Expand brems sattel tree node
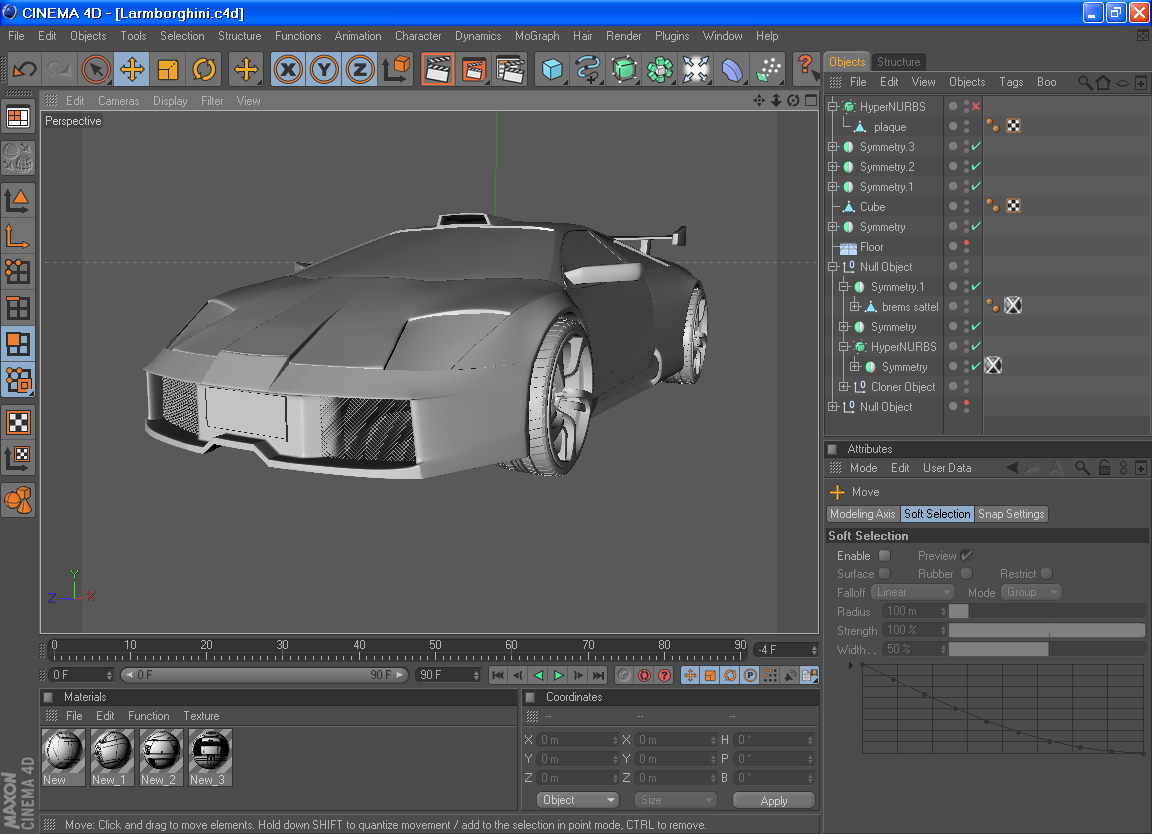 (x=855, y=306)
